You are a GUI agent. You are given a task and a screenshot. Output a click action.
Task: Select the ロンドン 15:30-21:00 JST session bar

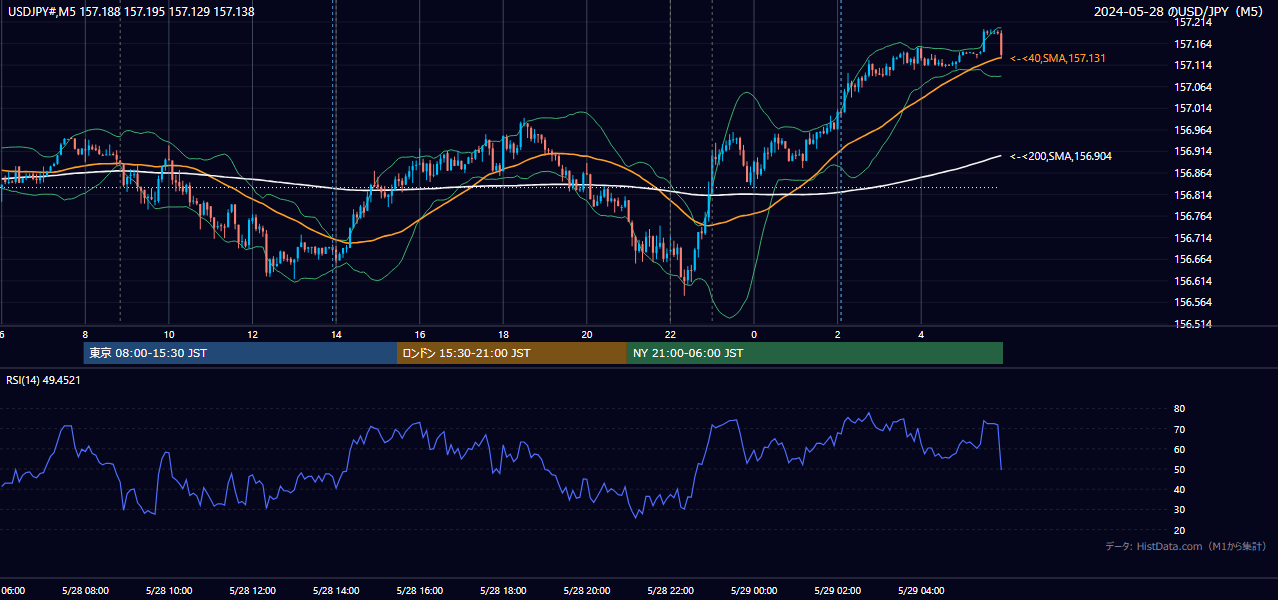tap(512, 353)
